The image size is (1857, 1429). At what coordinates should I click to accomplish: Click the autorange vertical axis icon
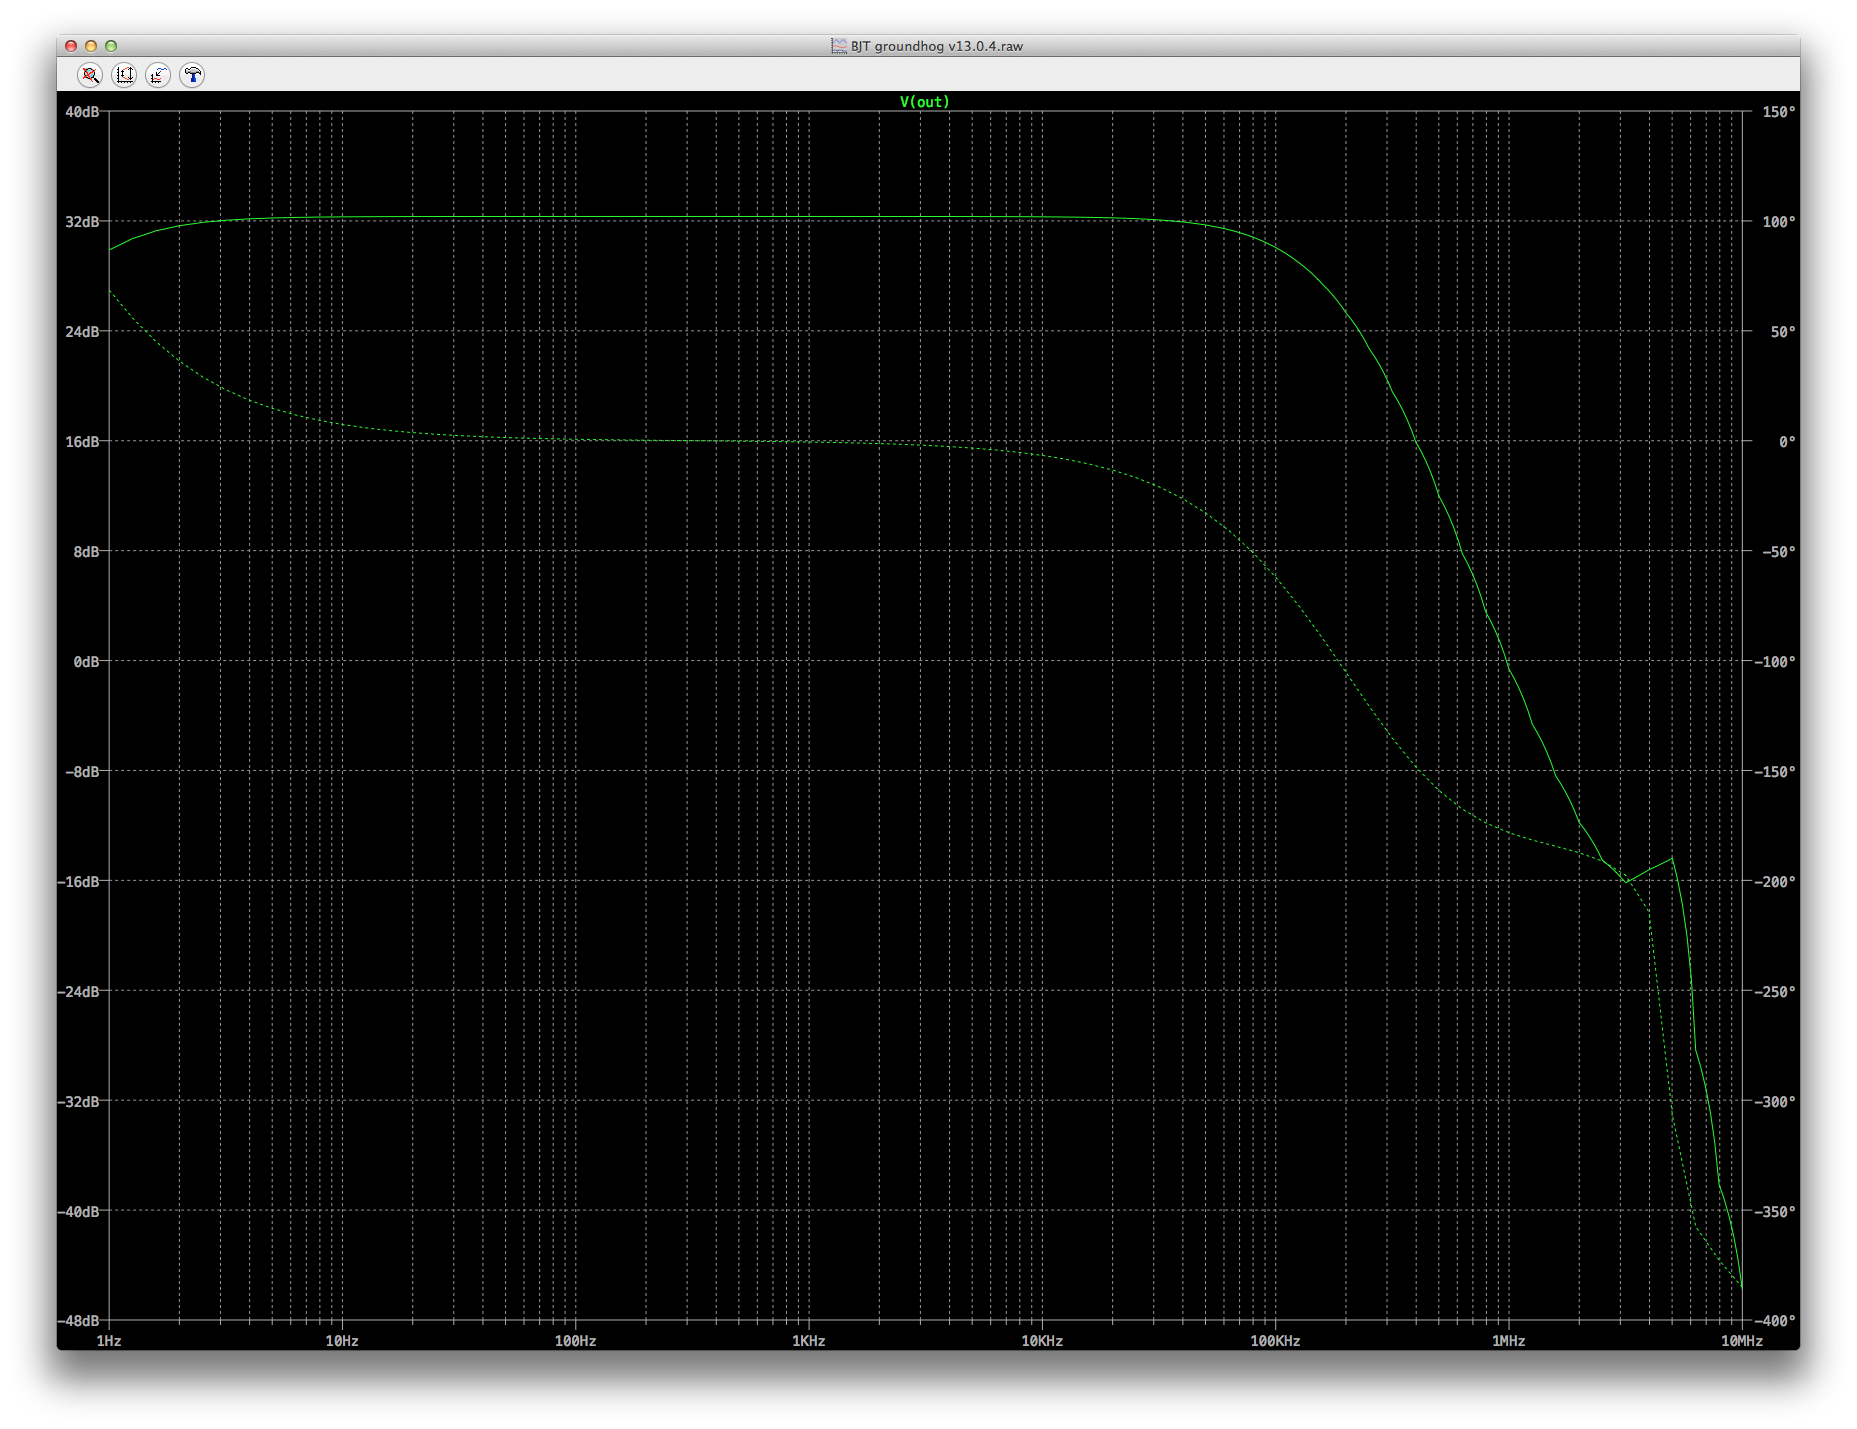pos(124,75)
